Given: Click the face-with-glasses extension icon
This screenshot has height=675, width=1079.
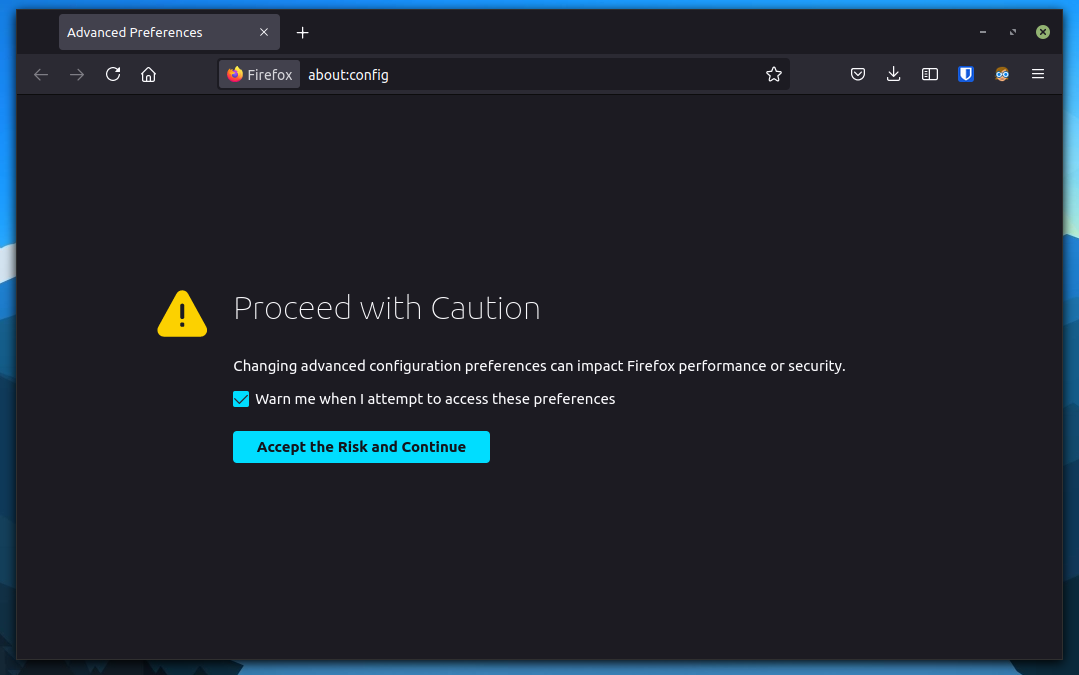Looking at the screenshot, I should coord(1002,74).
